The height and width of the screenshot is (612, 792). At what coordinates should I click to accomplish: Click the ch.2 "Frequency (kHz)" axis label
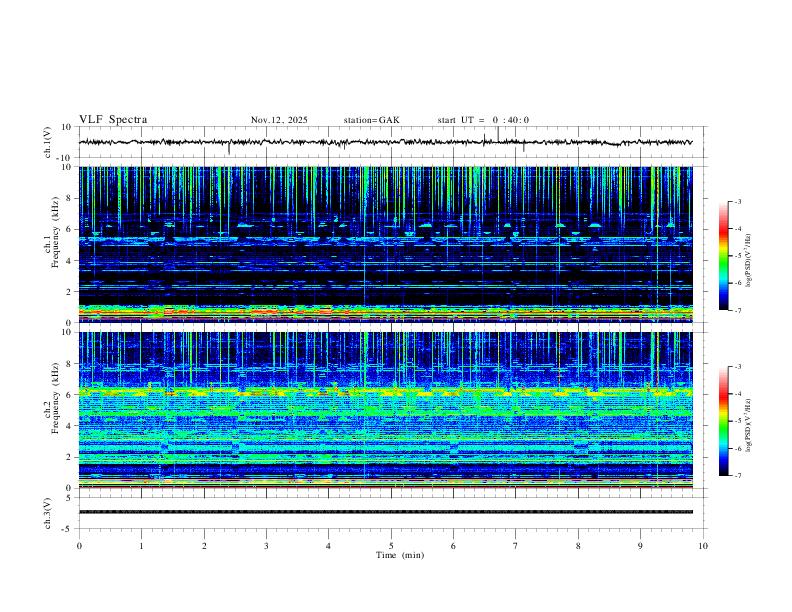click(x=55, y=398)
